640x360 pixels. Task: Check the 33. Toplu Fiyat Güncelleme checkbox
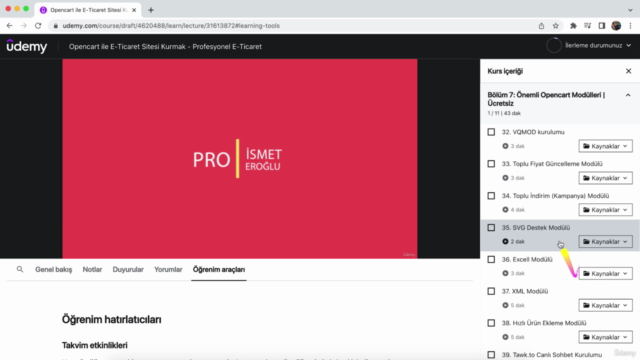491,164
